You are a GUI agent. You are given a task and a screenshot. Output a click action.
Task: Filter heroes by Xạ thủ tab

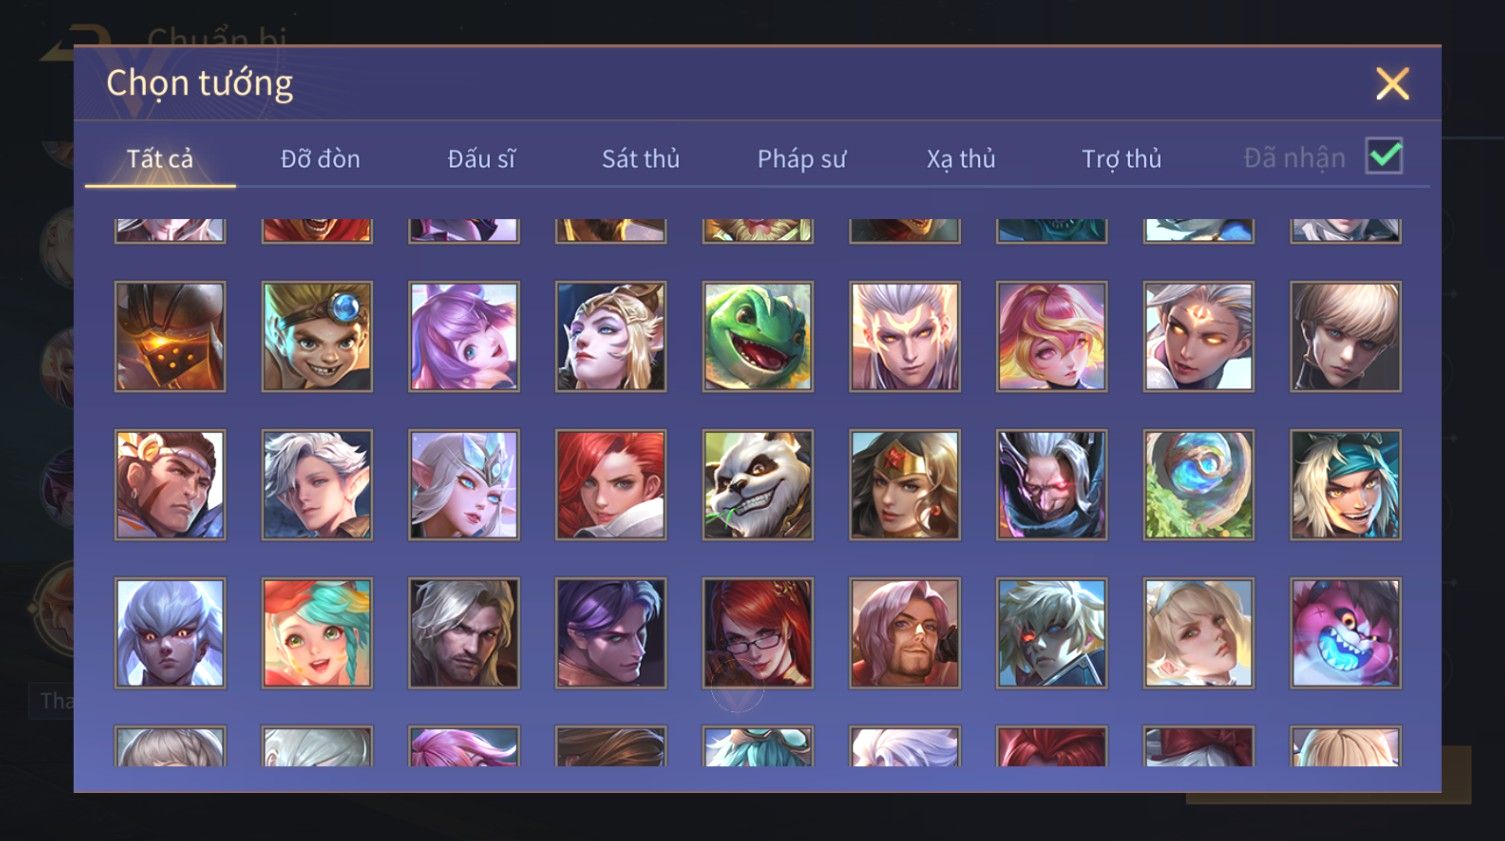961,159
